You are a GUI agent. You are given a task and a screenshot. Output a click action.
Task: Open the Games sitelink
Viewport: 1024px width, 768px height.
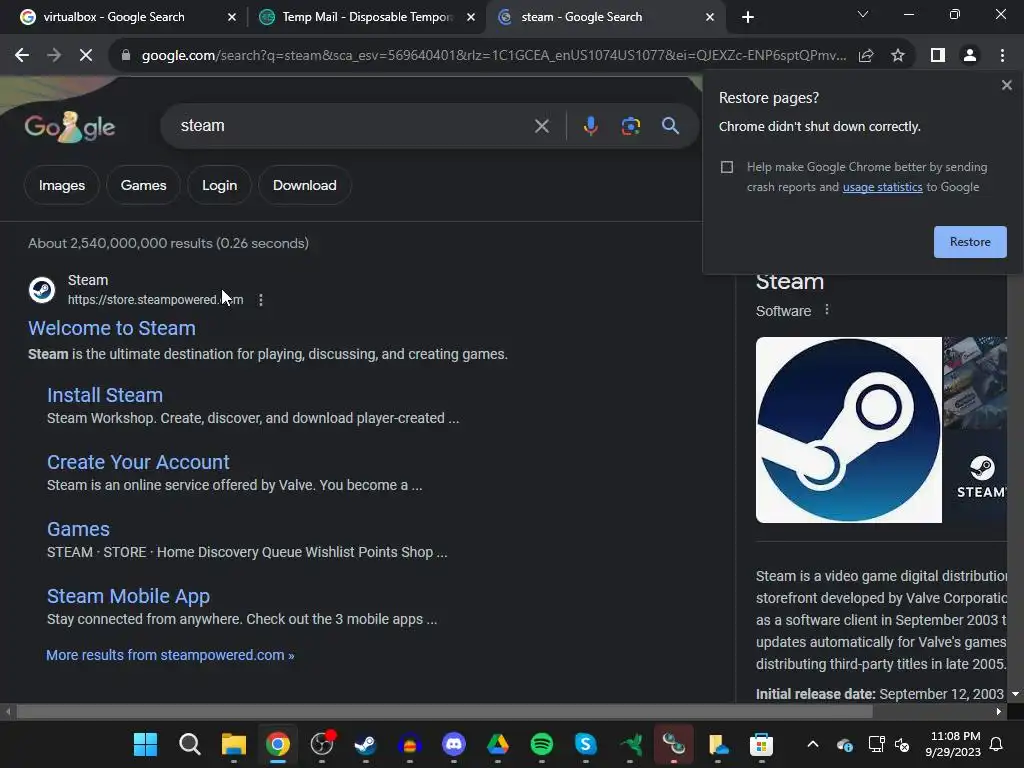click(x=78, y=530)
